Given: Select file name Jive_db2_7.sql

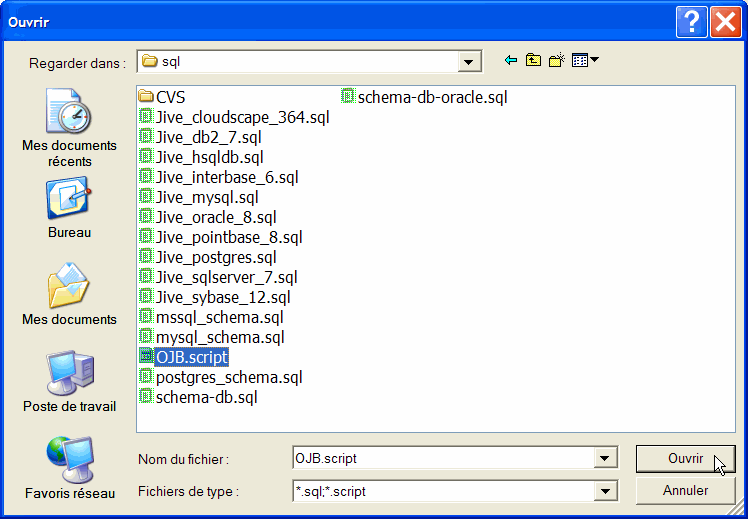Looking at the screenshot, I should coord(209,137).
